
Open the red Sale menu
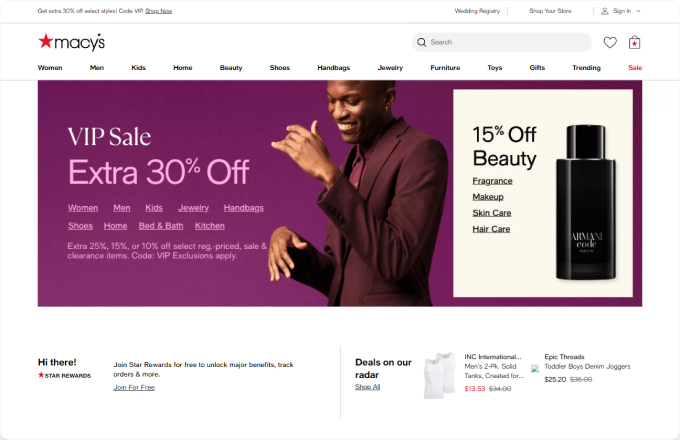click(x=635, y=68)
